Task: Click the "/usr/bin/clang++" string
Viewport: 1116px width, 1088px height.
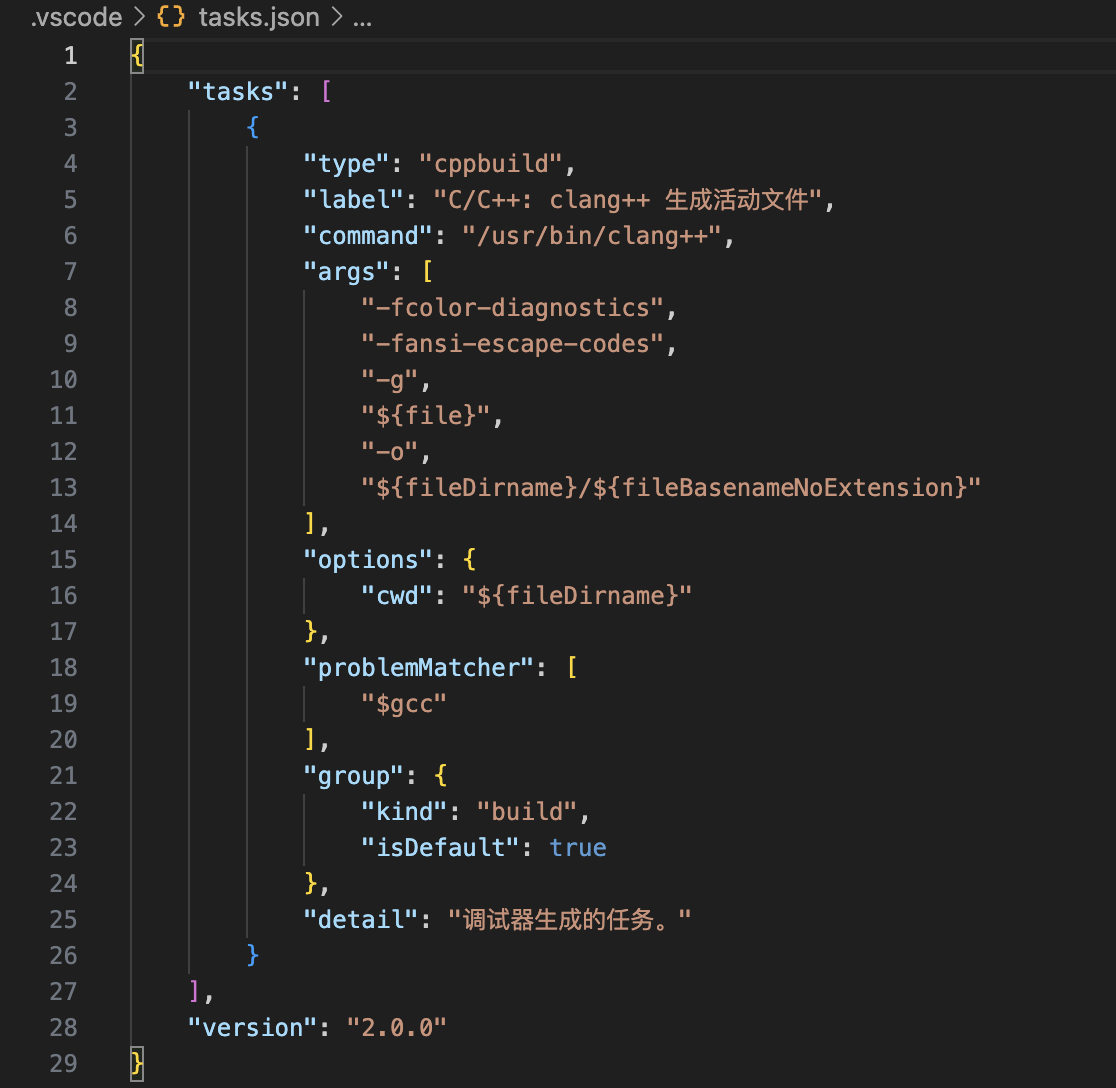Action: point(591,236)
